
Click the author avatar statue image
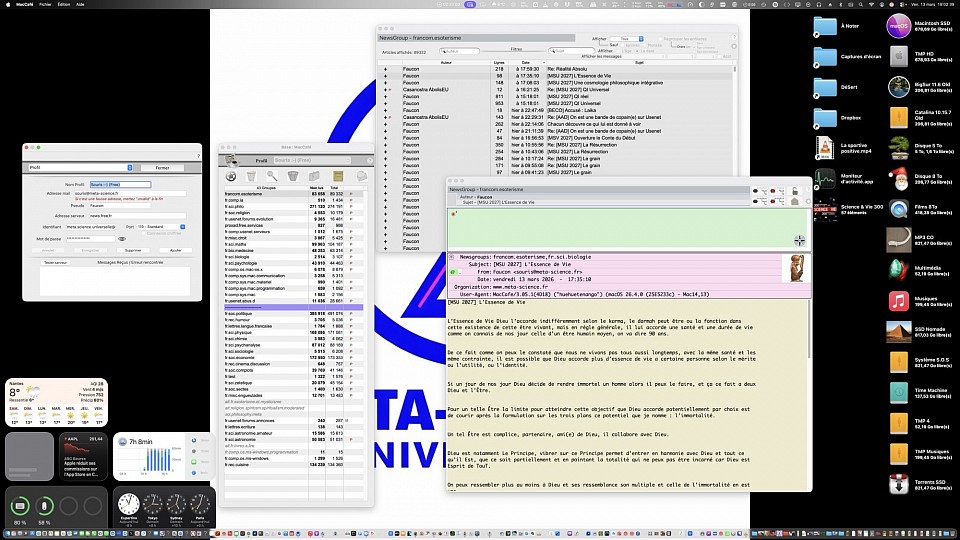[x=796, y=268]
